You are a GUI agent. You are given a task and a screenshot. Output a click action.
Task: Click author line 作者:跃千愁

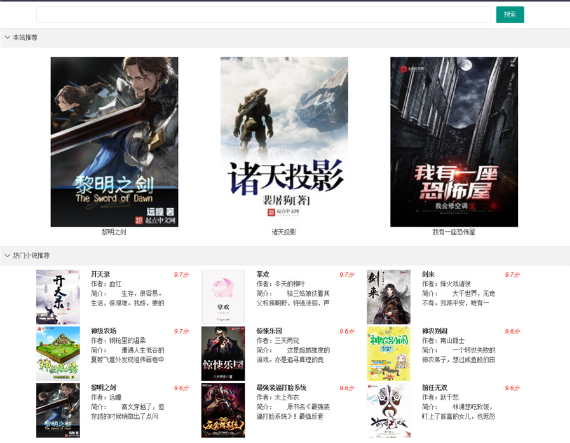click(x=440, y=397)
